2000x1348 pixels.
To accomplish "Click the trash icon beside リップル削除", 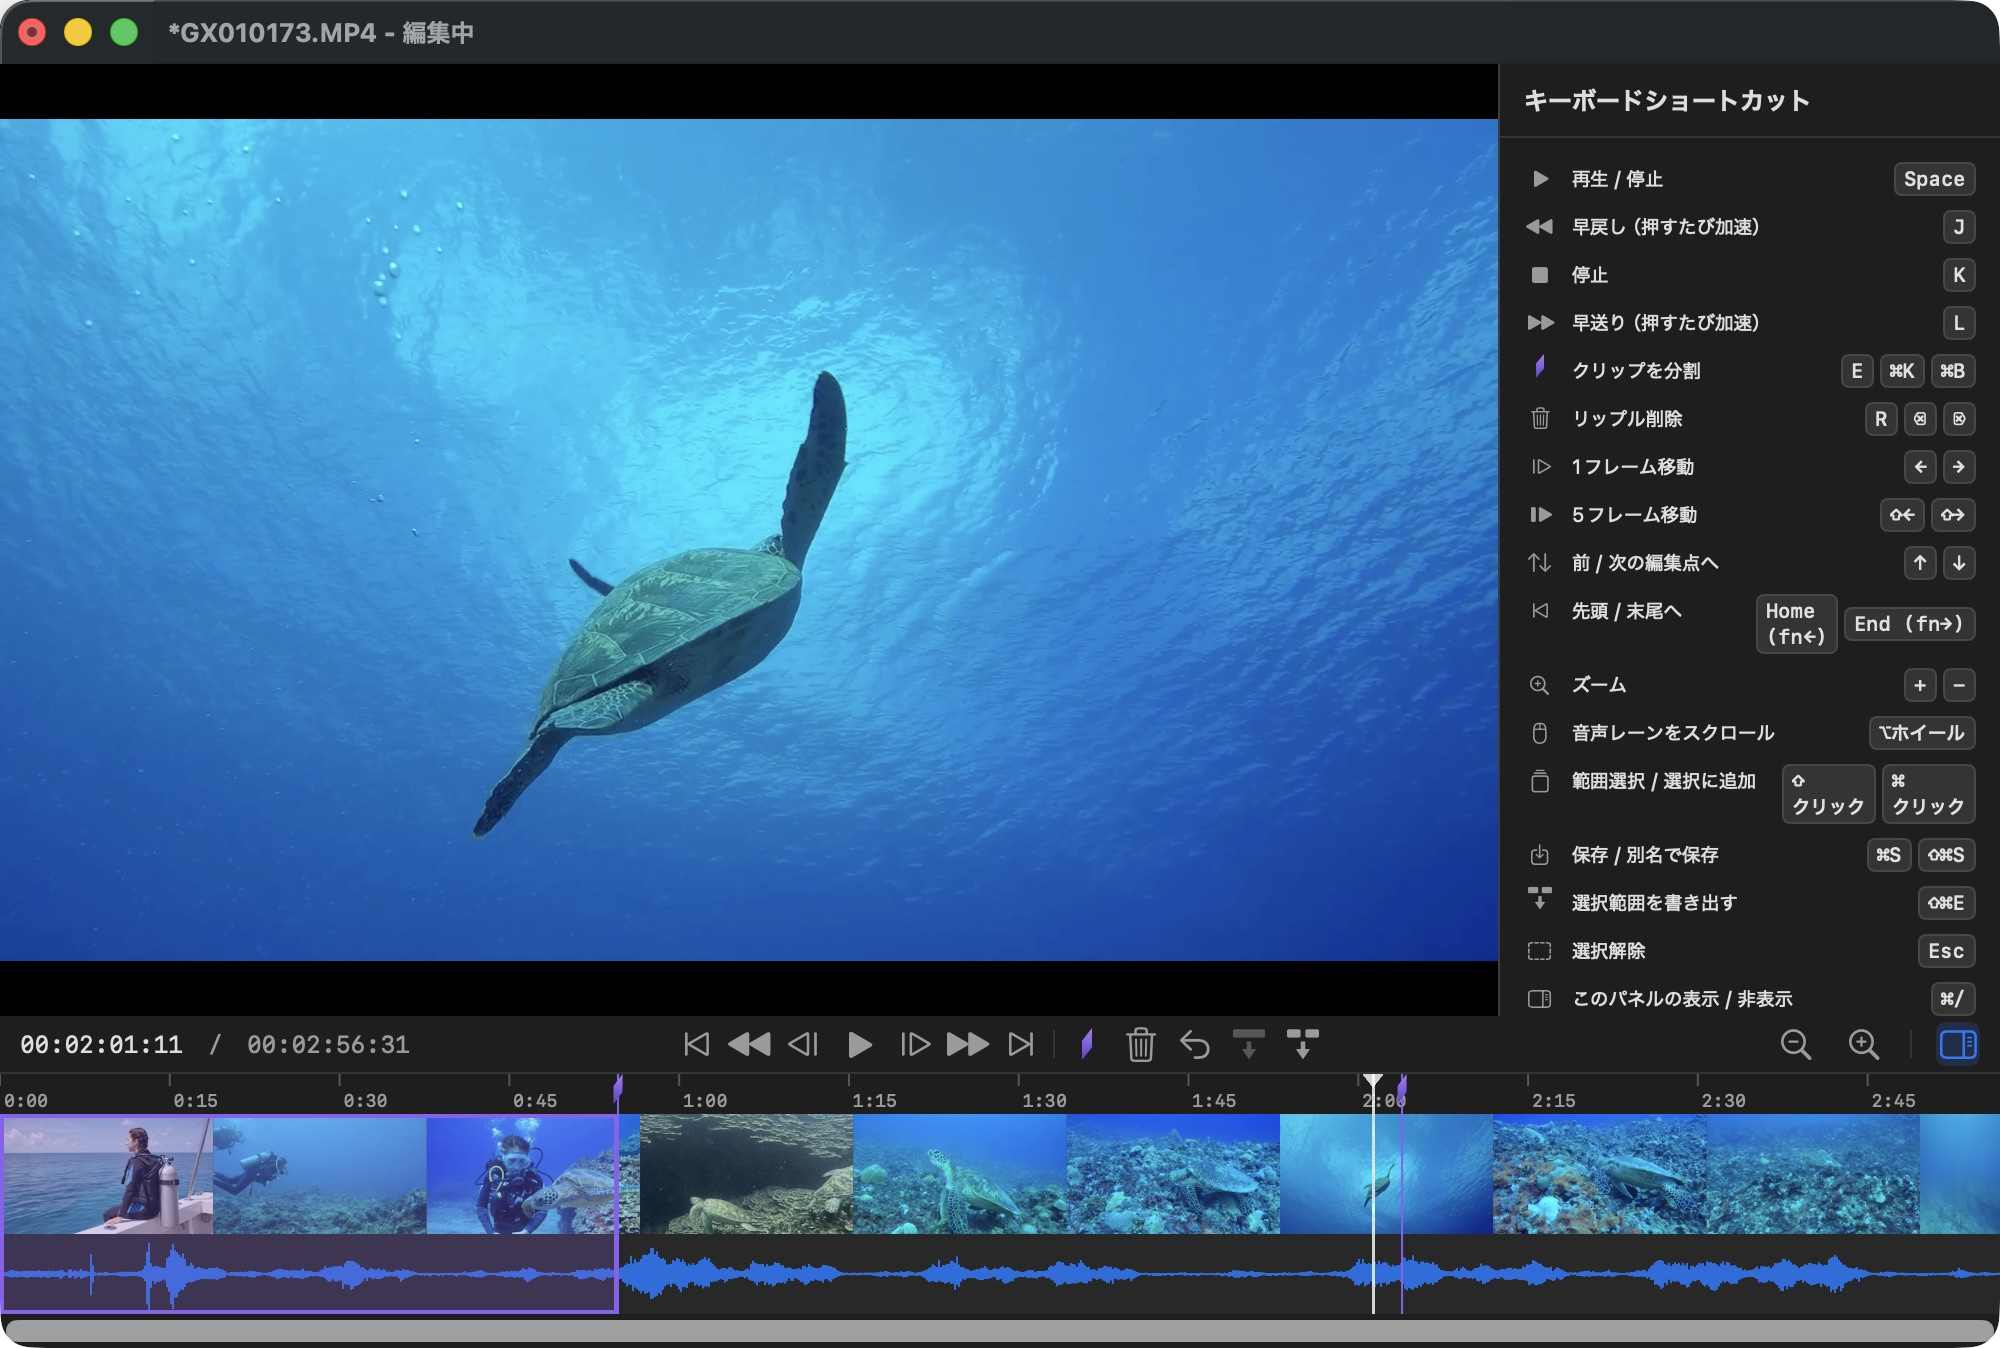I will tap(1540, 418).
